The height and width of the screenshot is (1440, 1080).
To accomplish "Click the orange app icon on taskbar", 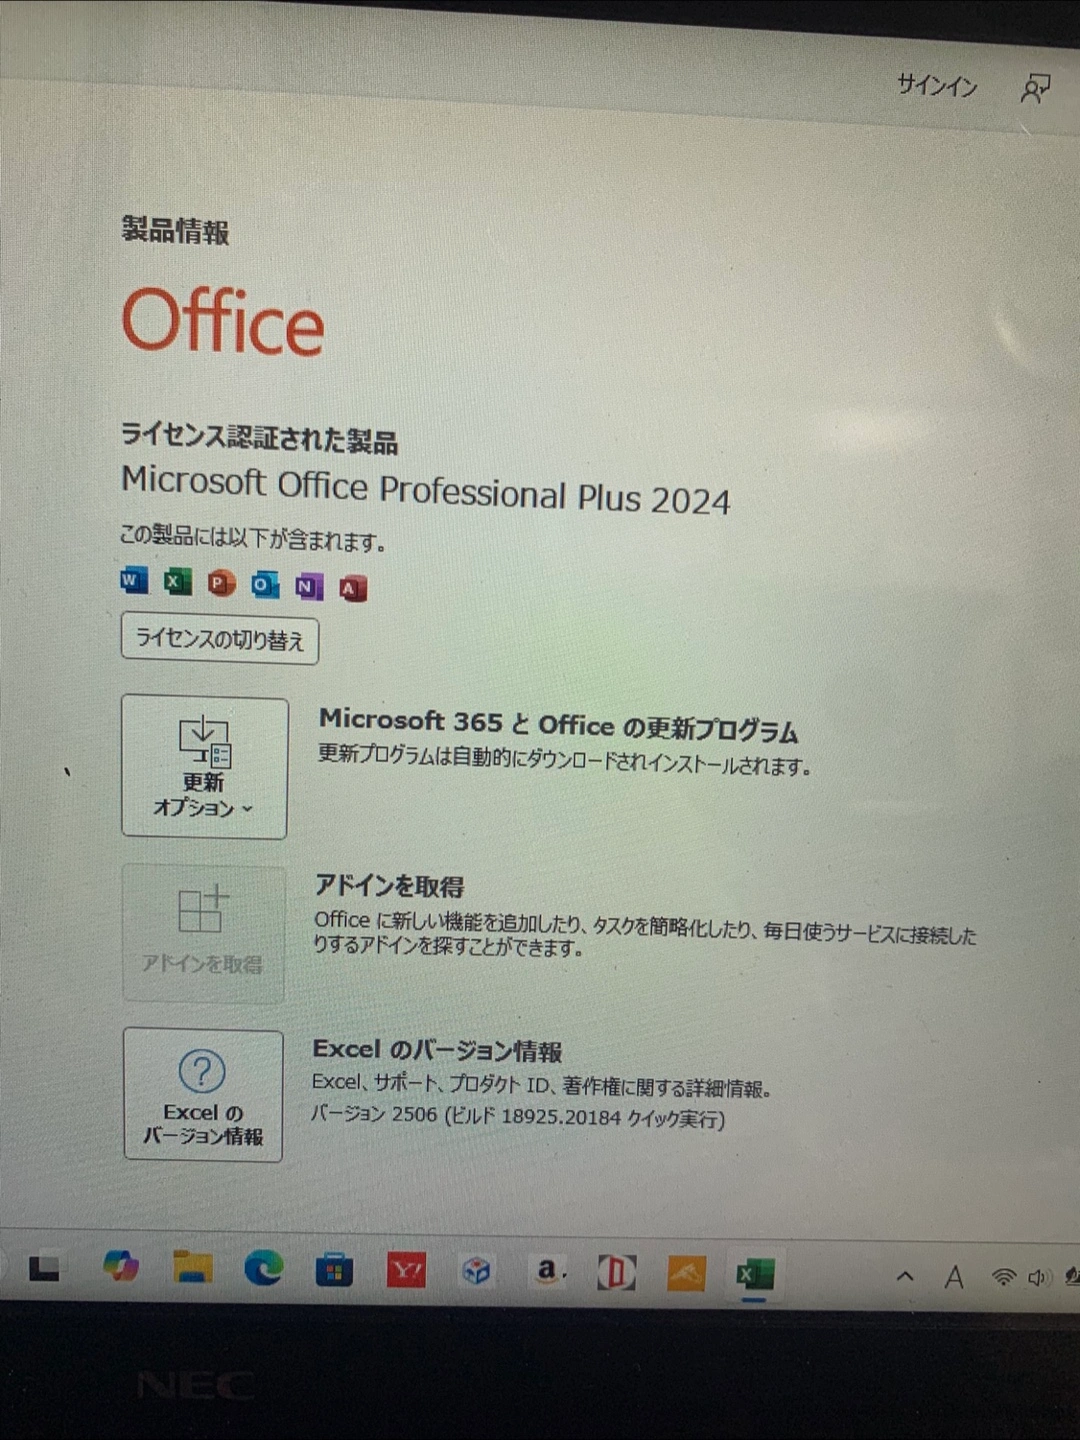I will (686, 1273).
